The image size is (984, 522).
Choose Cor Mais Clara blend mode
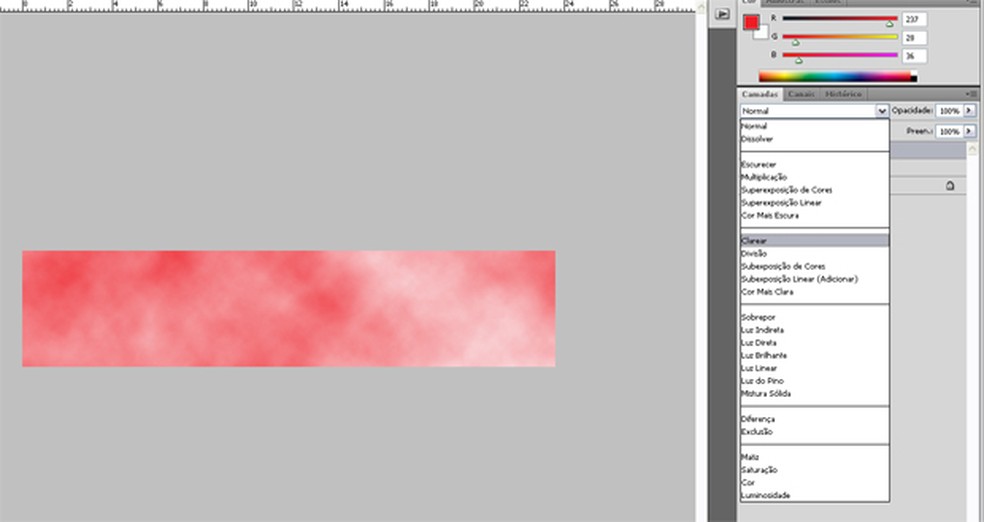click(815, 292)
